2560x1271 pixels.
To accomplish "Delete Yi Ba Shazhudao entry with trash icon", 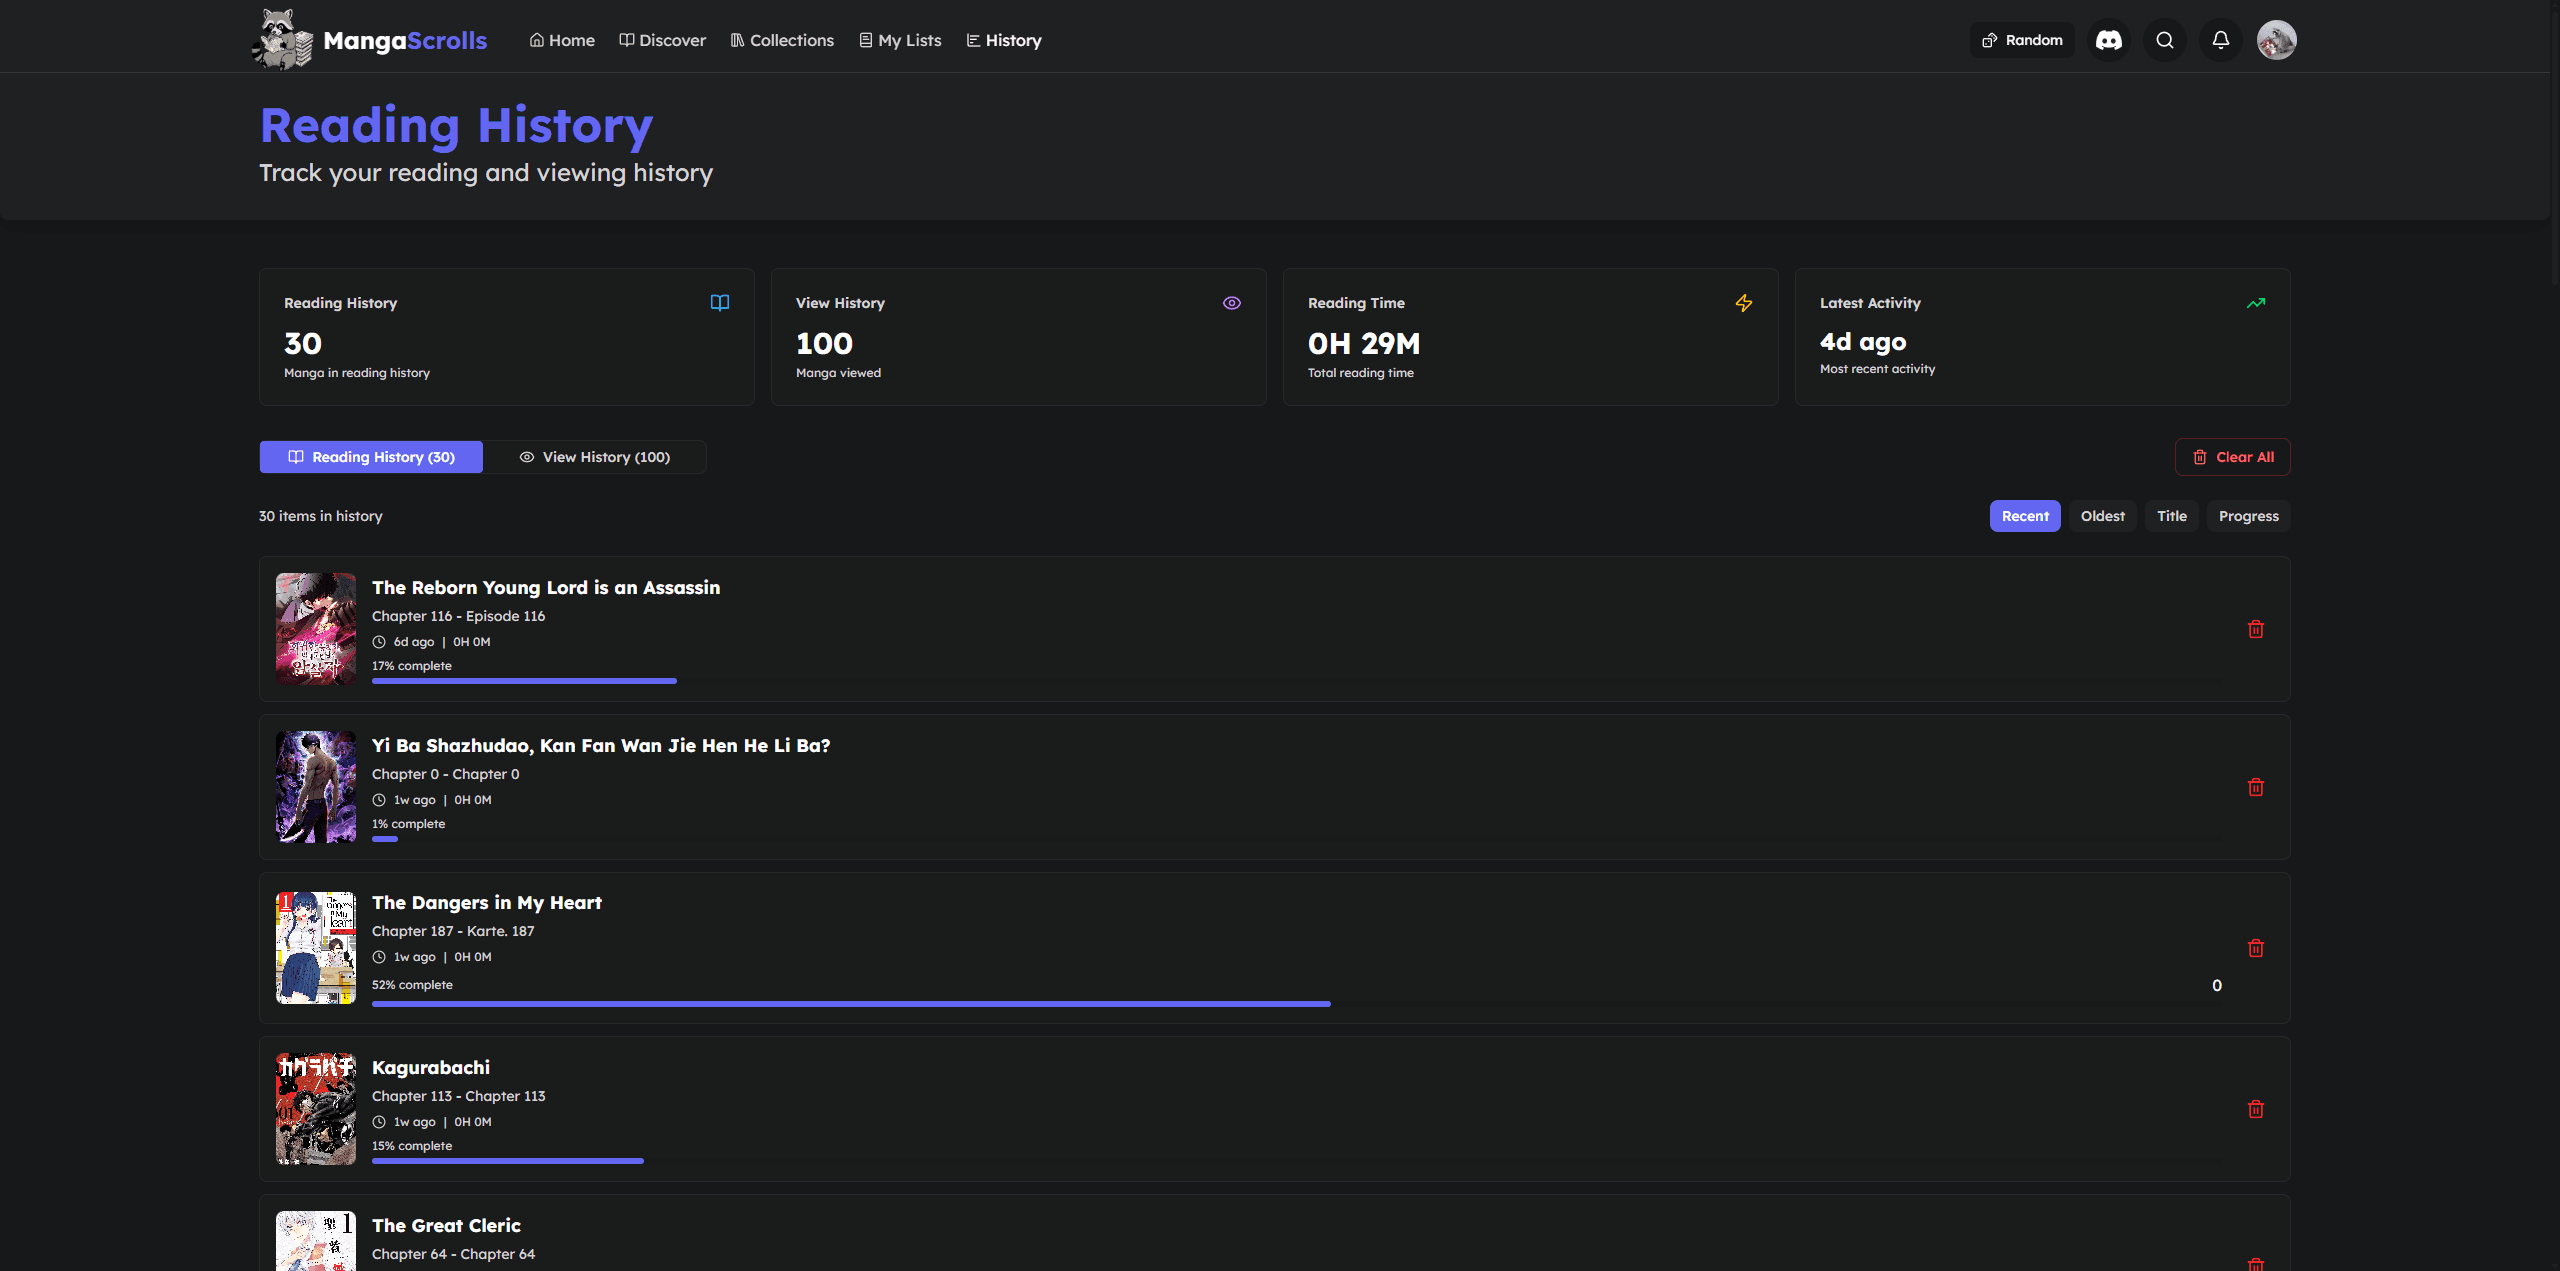I will [2256, 787].
